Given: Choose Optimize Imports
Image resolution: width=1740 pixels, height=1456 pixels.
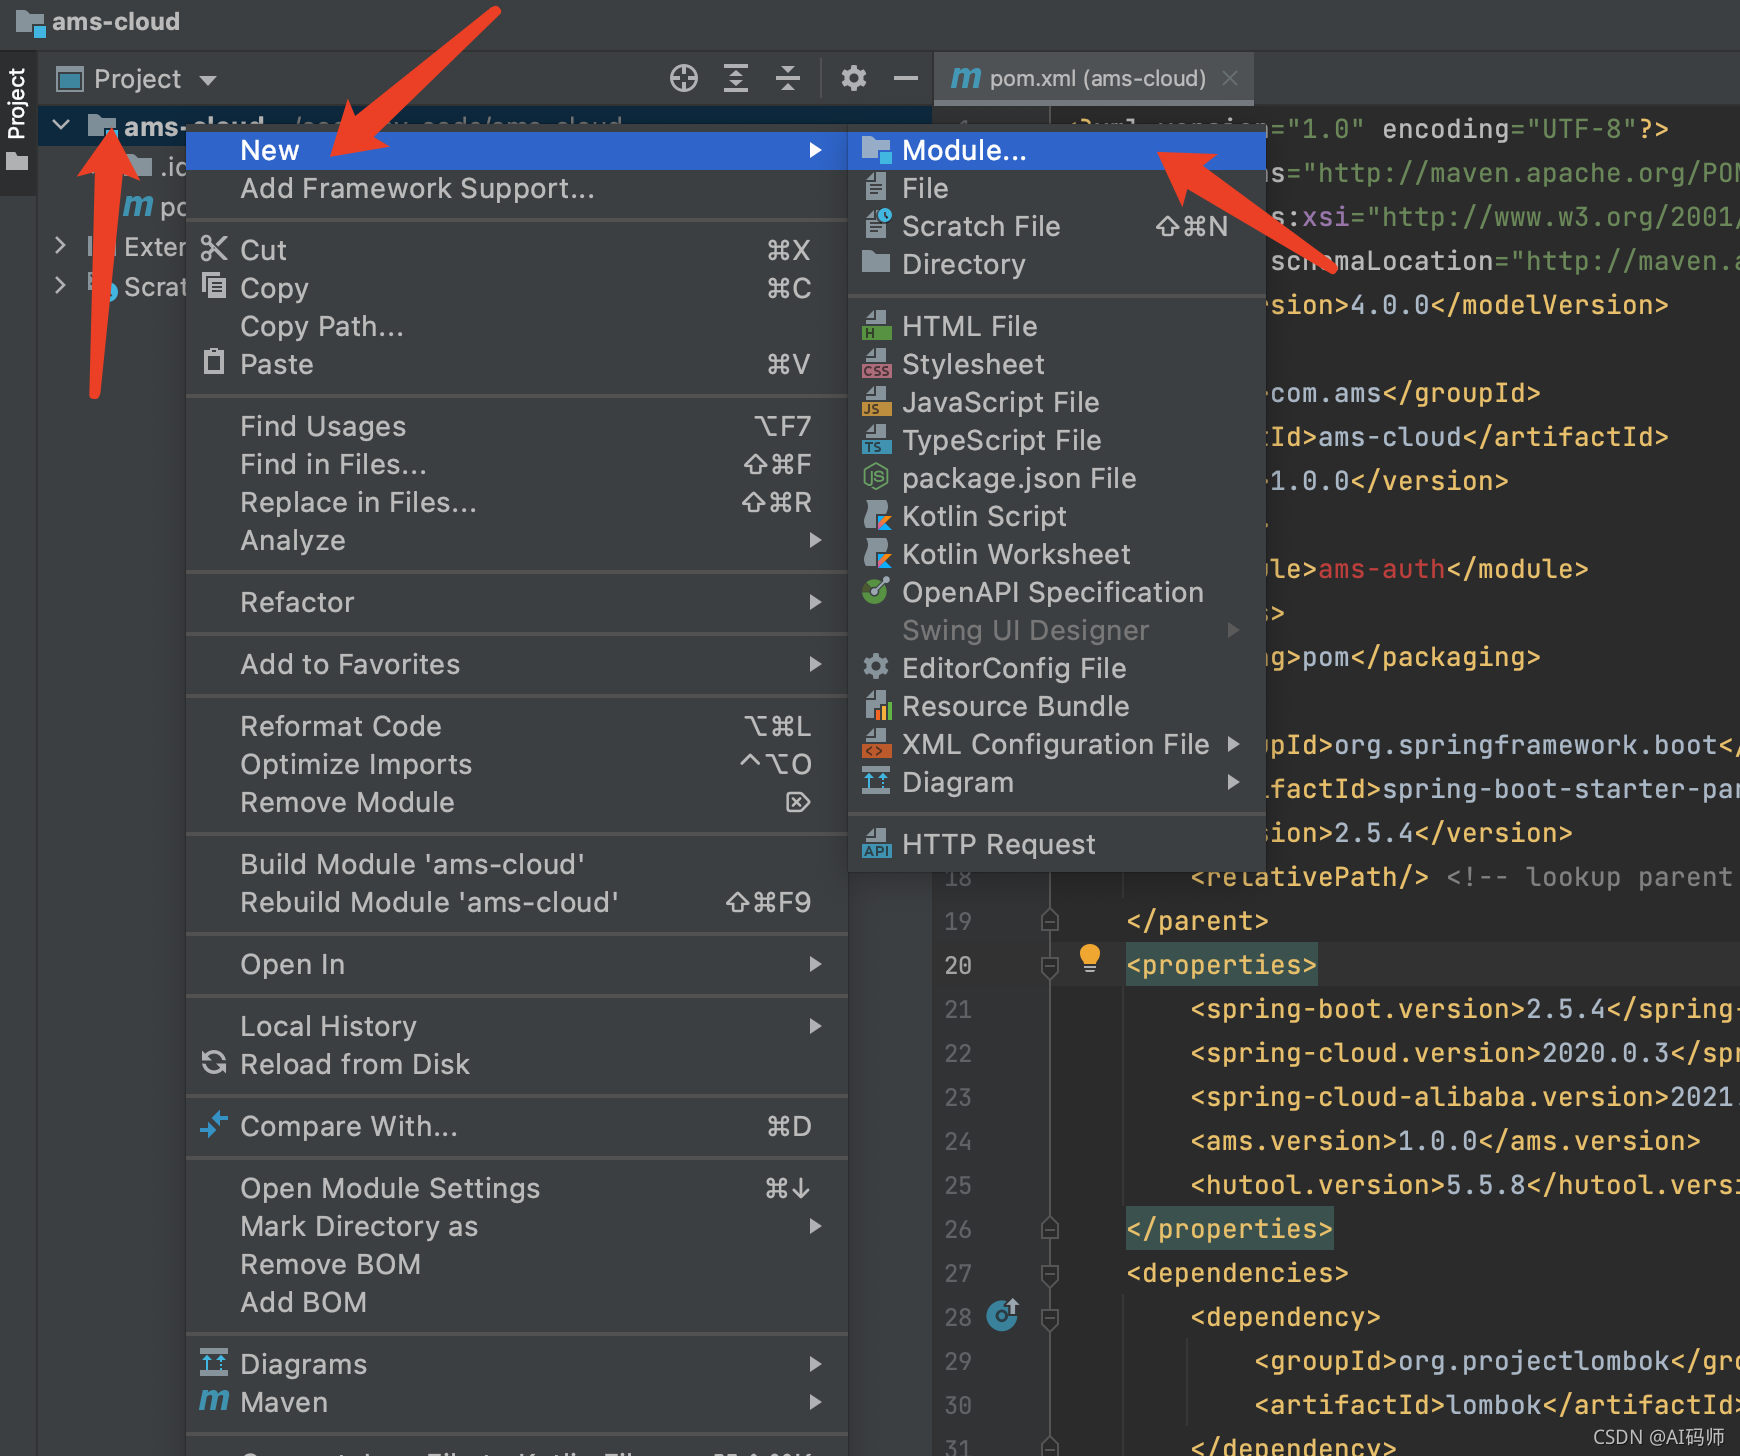Looking at the screenshot, I should click(517, 764).
